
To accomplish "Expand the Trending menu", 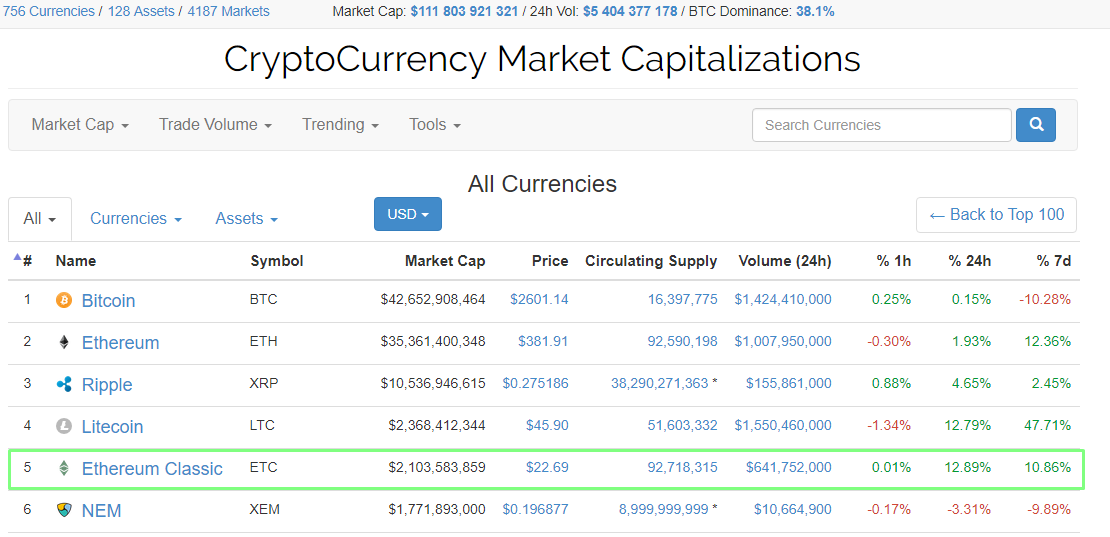I will 340,125.
